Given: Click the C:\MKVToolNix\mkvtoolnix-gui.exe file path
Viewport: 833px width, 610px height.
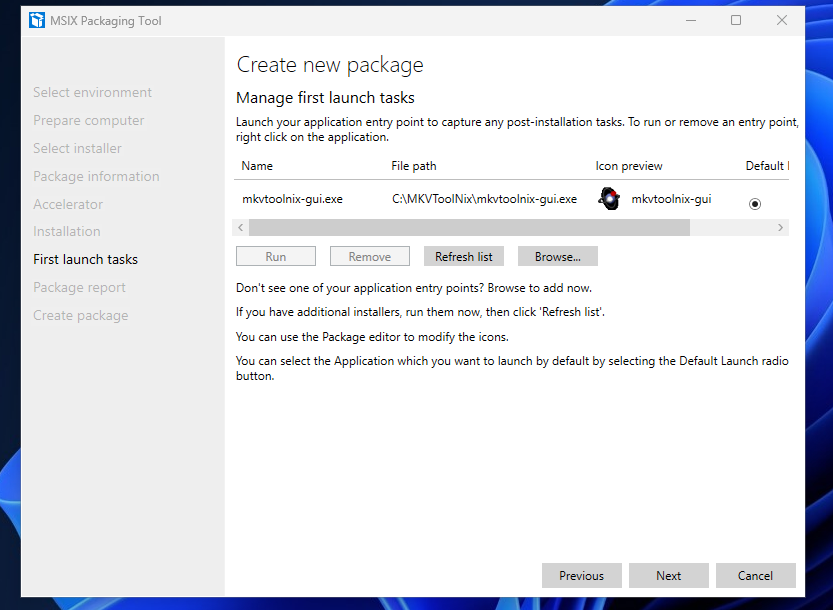Looking at the screenshot, I should pos(484,199).
